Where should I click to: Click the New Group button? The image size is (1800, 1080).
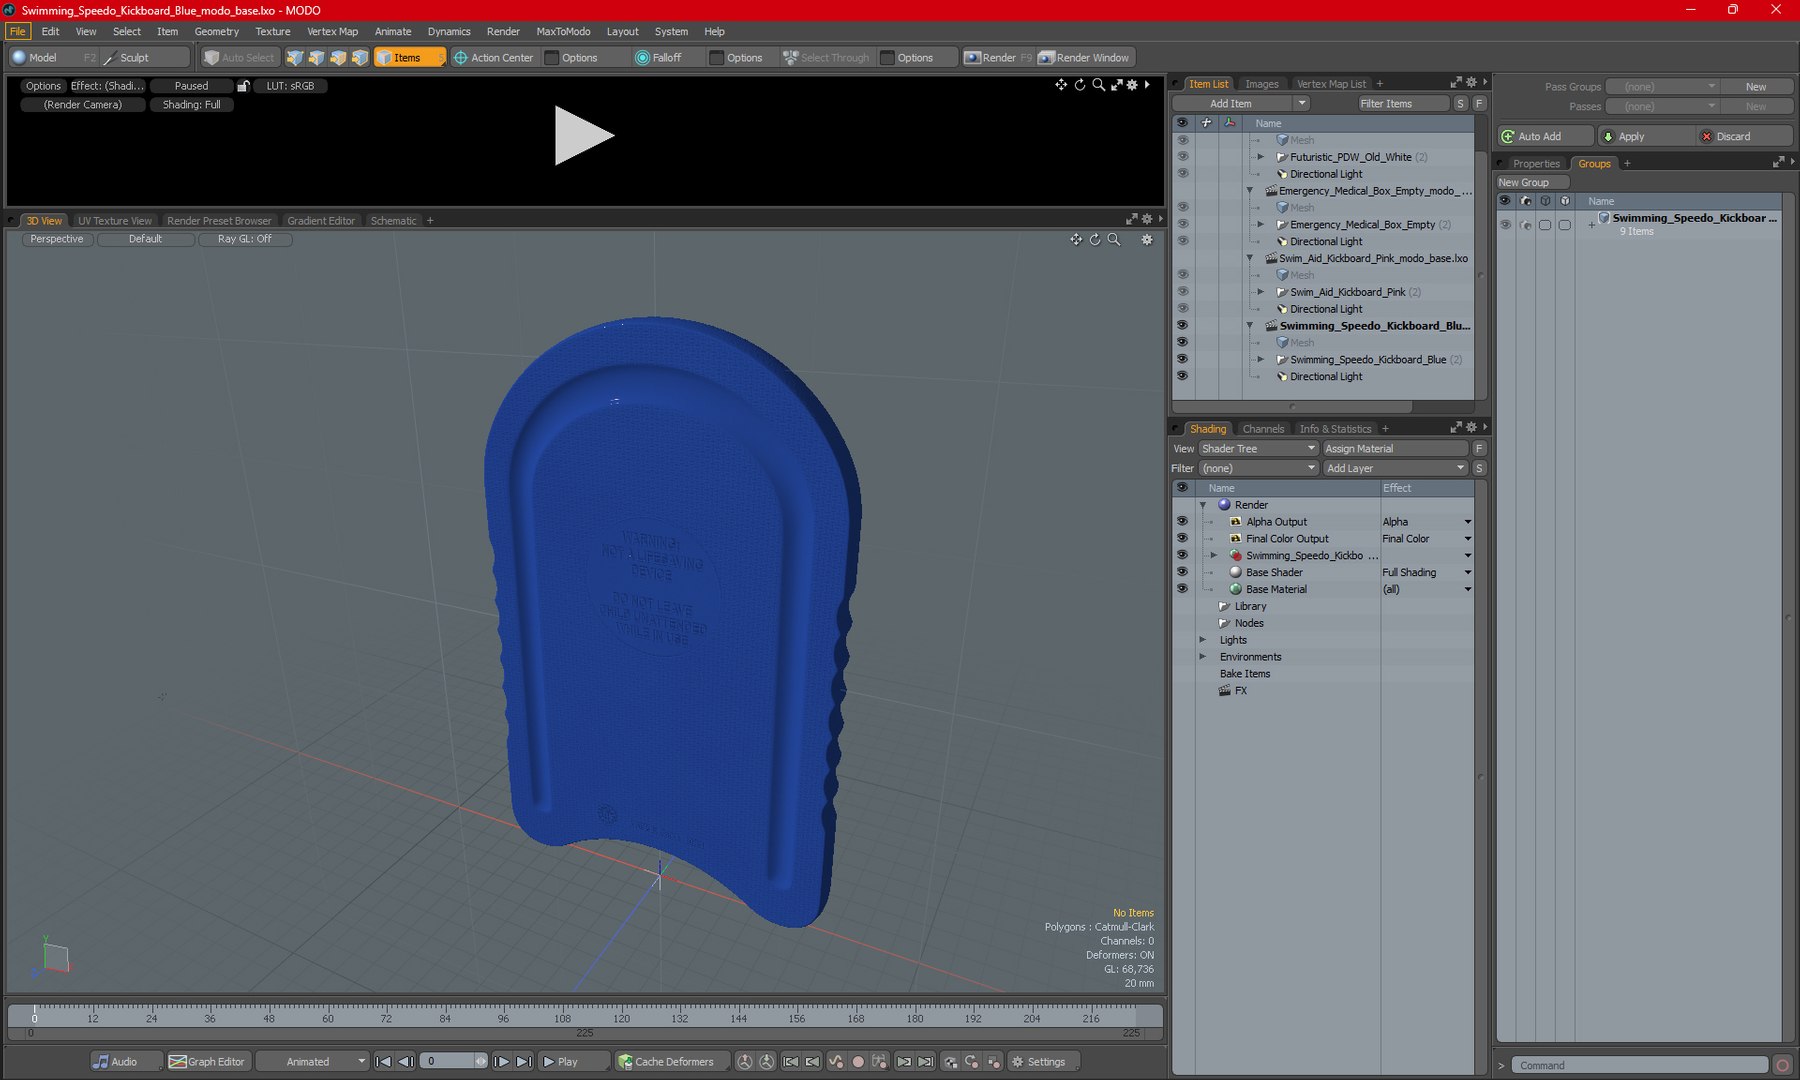(x=1531, y=182)
